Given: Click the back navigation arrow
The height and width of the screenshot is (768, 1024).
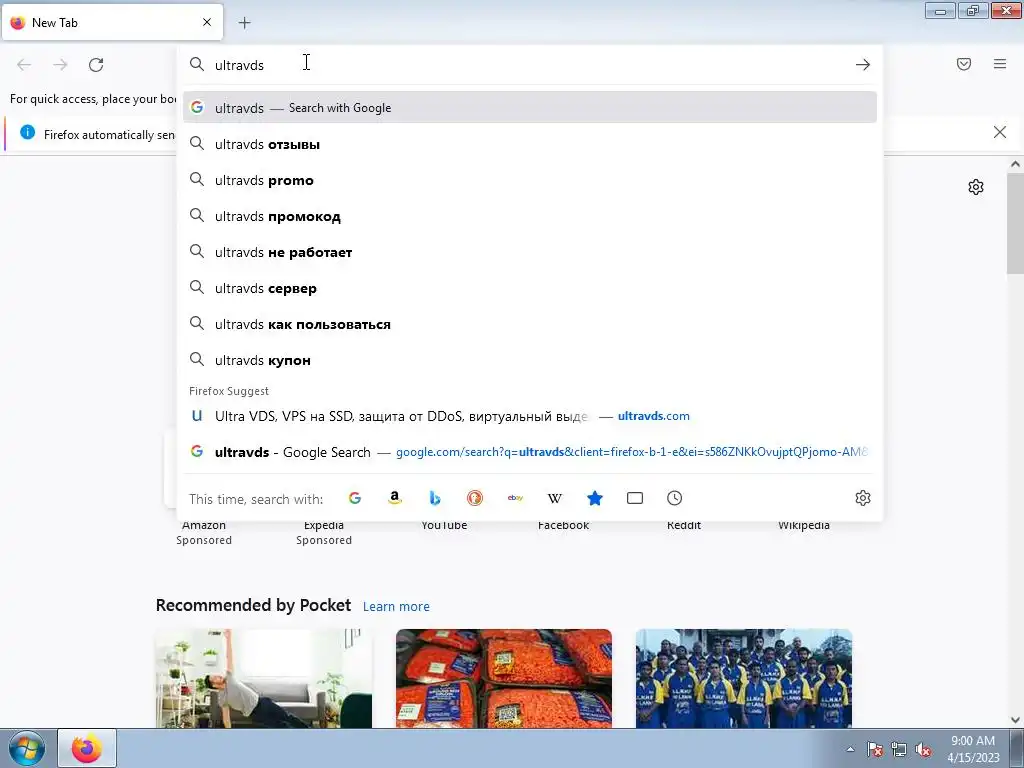Looking at the screenshot, I should click(24, 65).
